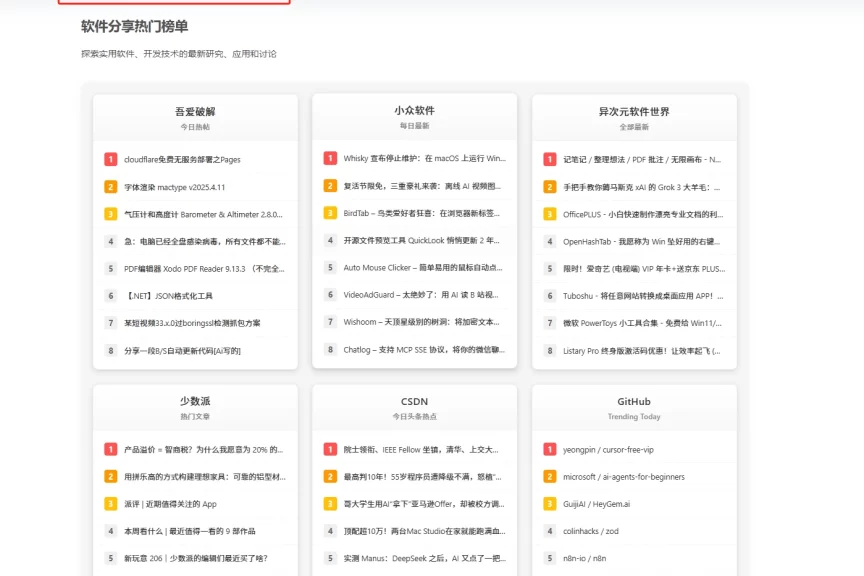Click the rank 2 badge in 异次元软件世界 list
This screenshot has width=864, height=576.
(549, 185)
